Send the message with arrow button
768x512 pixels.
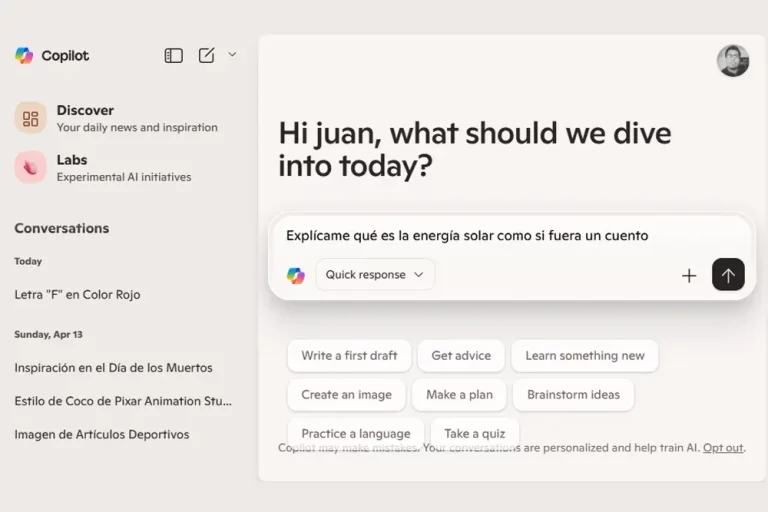point(728,275)
